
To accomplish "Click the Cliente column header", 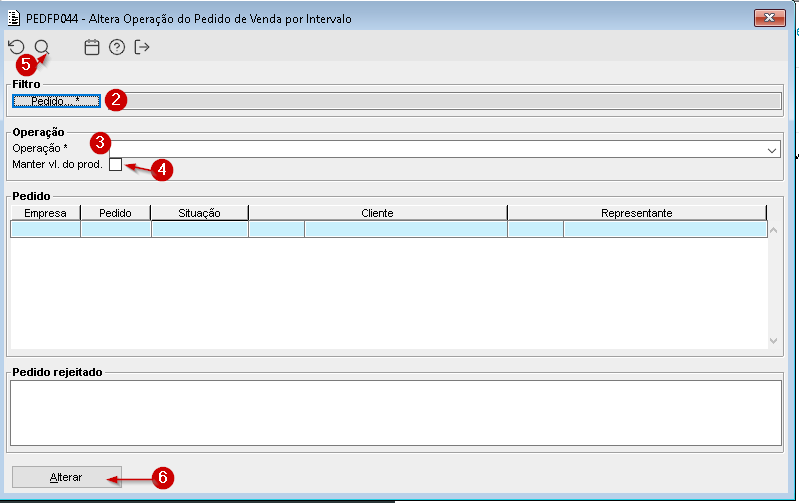I will (x=378, y=213).
